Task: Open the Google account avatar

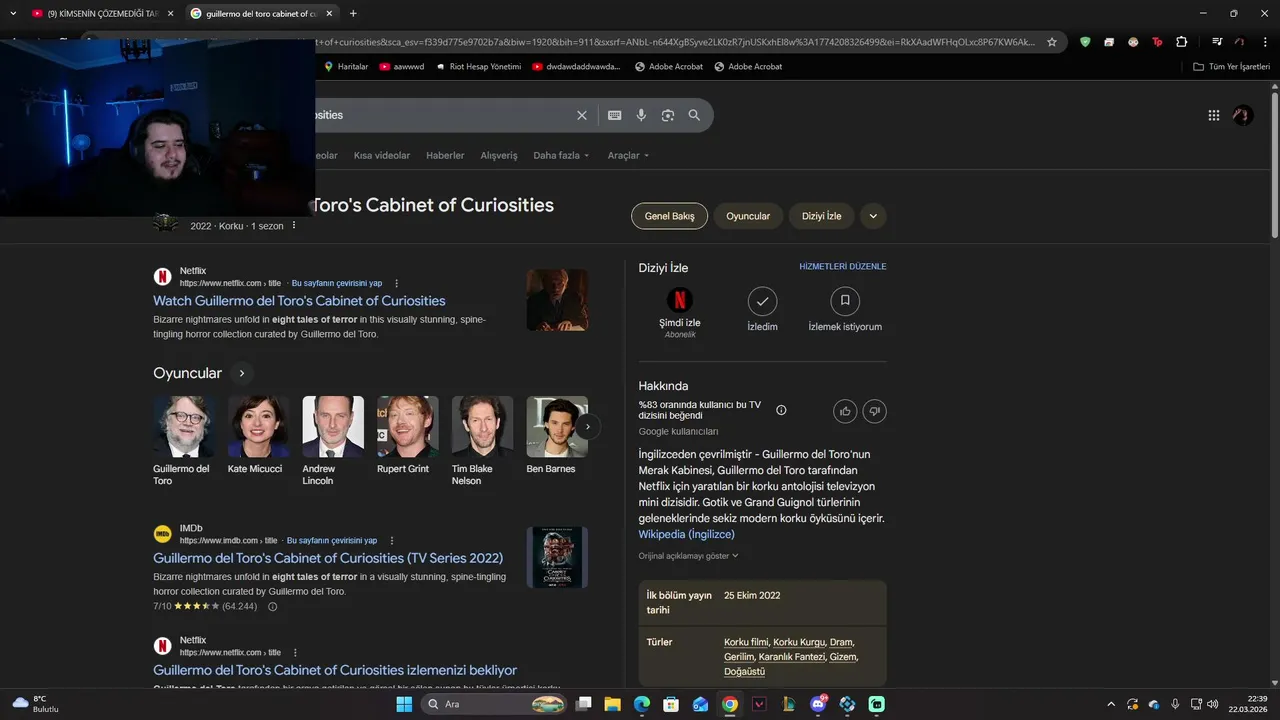Action: tap(1243, 115)
